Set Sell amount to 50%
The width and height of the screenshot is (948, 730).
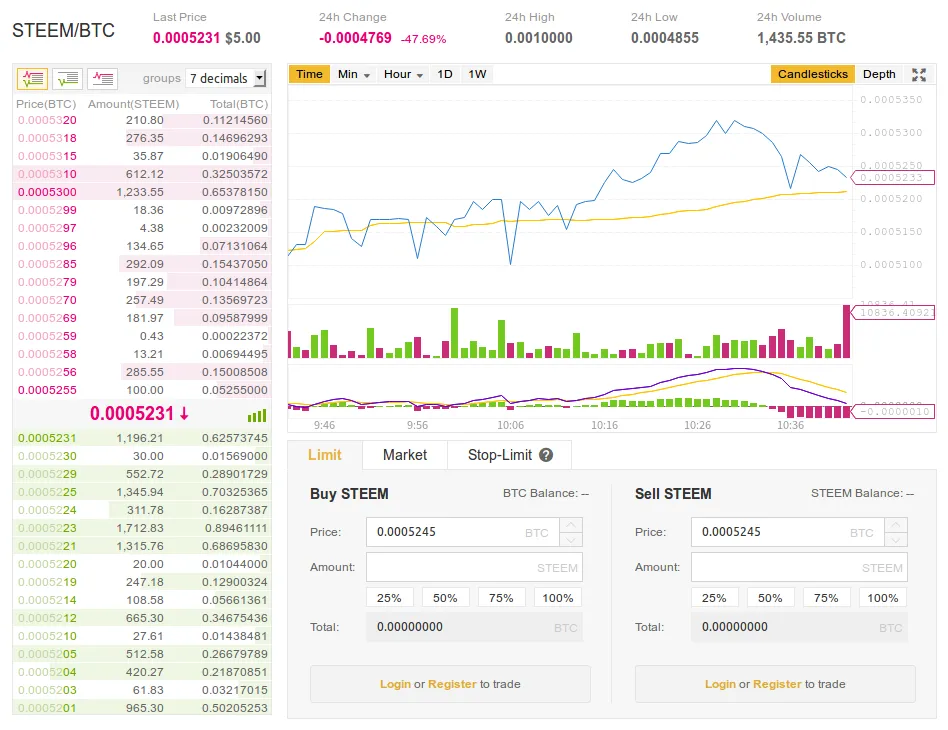(x=770, y=598)
